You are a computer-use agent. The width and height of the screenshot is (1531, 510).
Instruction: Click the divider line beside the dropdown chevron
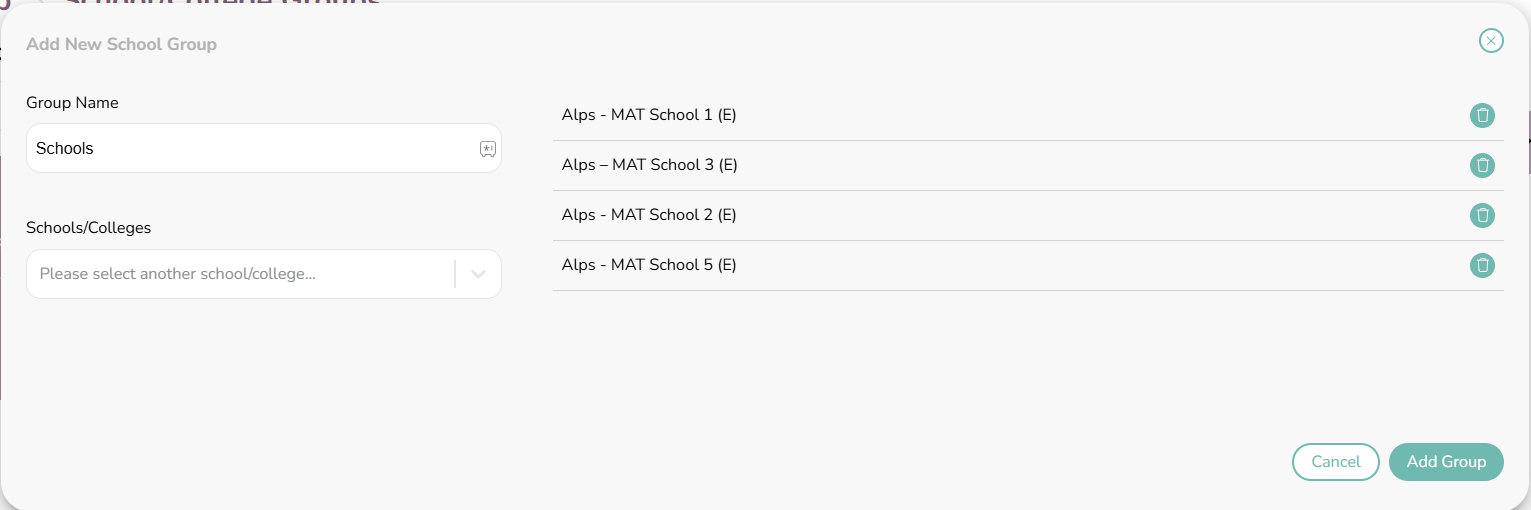point(455,274)
